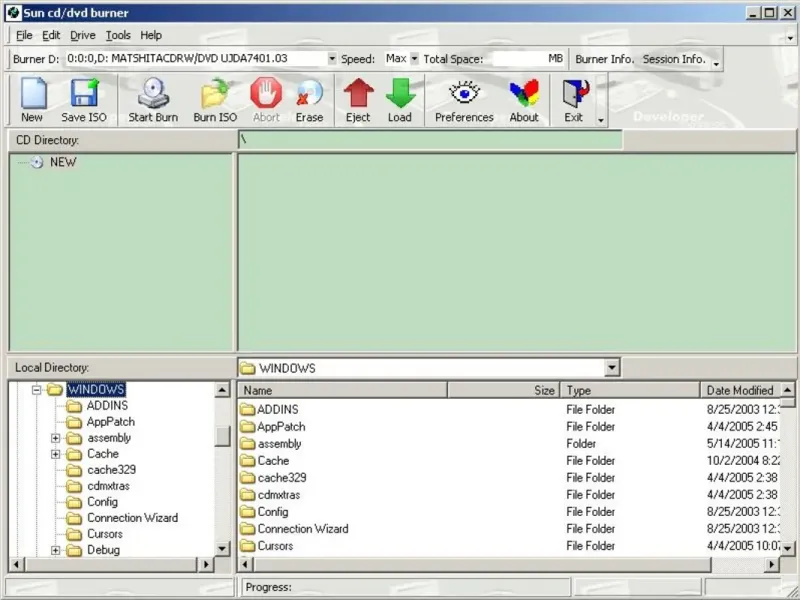
Task: Click the Burn ISO icon
Action: click(215, 100)
